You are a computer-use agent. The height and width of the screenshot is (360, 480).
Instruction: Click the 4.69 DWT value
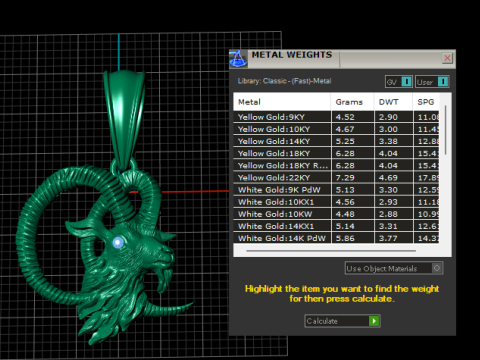(388, 178)
